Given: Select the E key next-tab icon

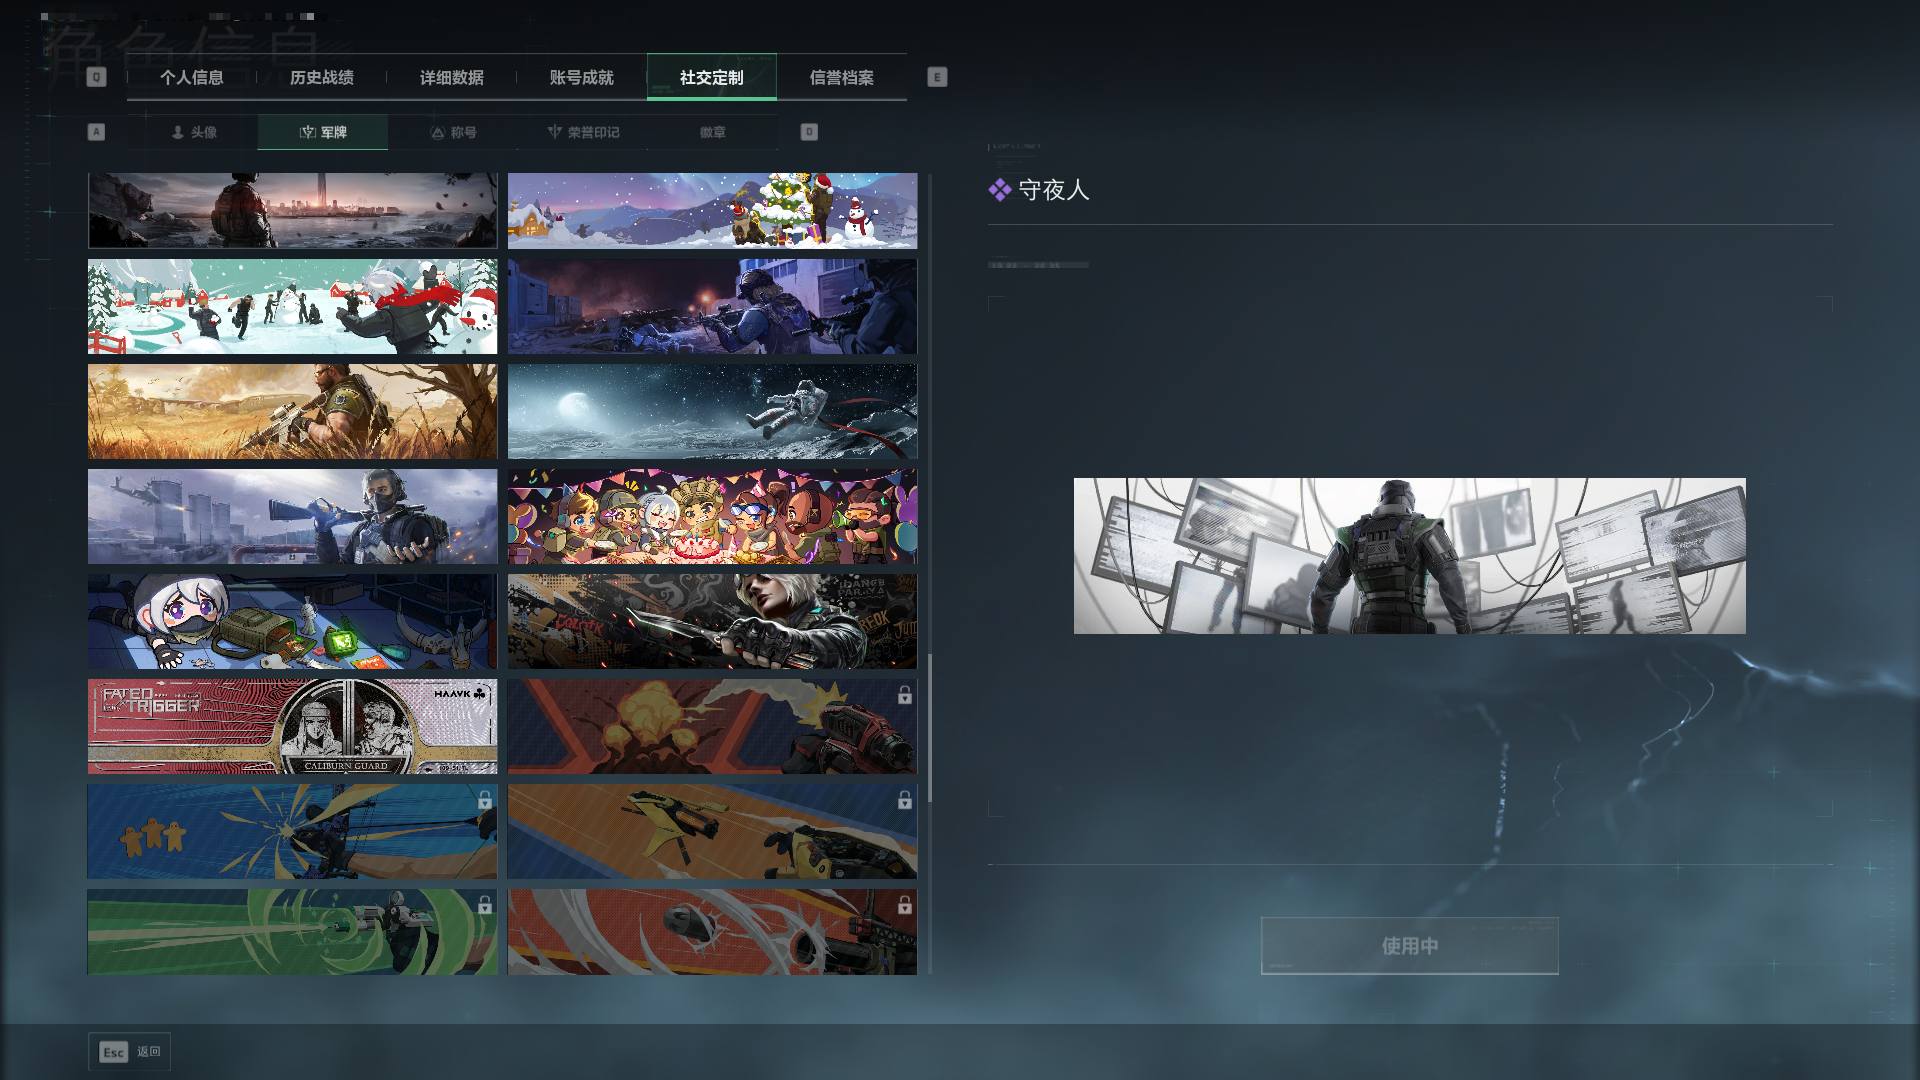Looking at the screenshot, I should click(937, 77).
